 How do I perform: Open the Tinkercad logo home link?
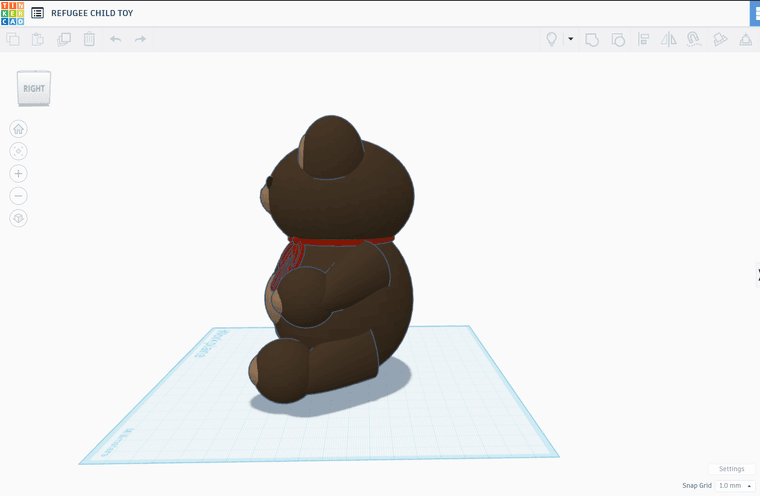[x=13, y=13]
